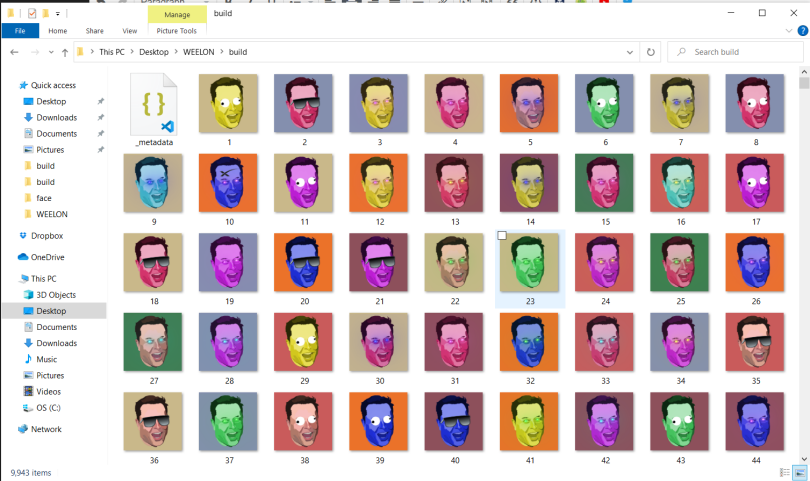Open the File menu
The height and width of the screenshot is (481, 810).
20,30
